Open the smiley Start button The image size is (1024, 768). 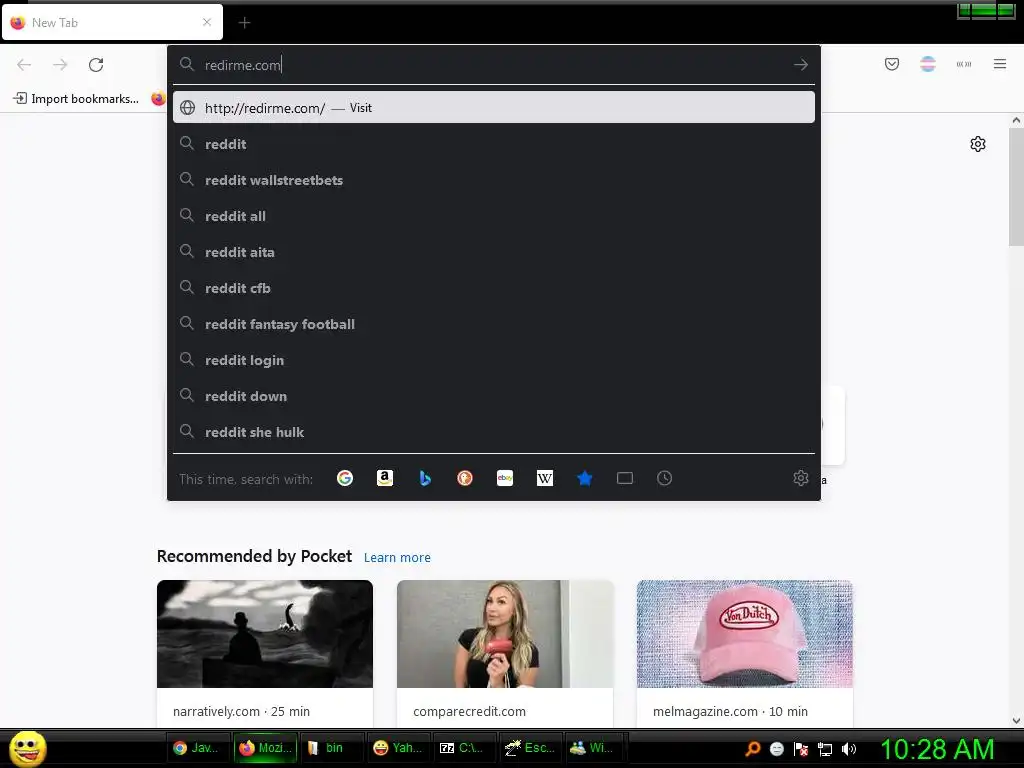point(27,748)
